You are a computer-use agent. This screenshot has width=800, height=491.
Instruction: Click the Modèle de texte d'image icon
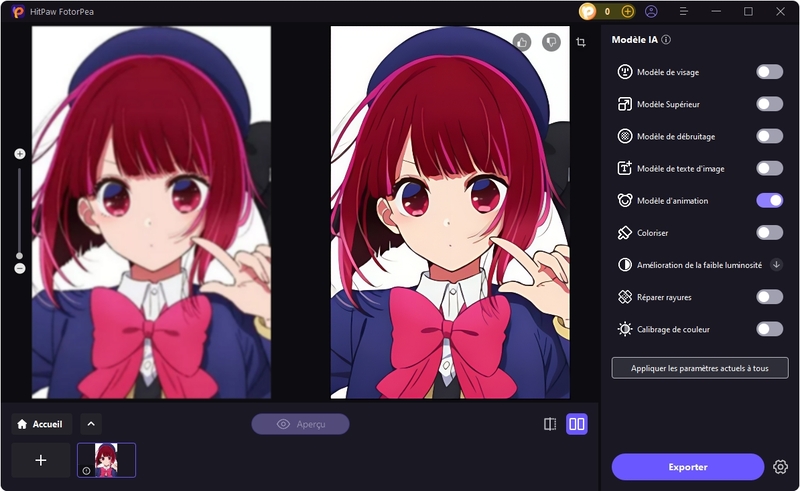tap(624, 168)
